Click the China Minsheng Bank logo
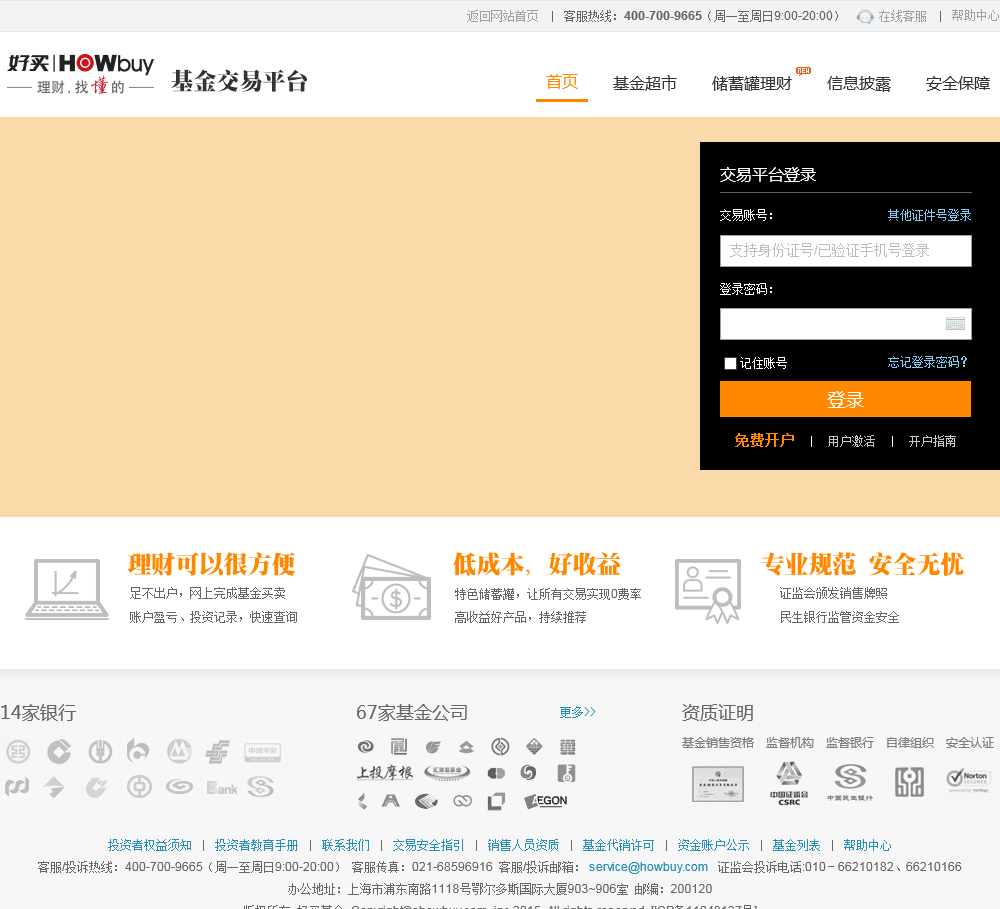Viewport: 1000px width, 909px height. [x=850, y=782]
